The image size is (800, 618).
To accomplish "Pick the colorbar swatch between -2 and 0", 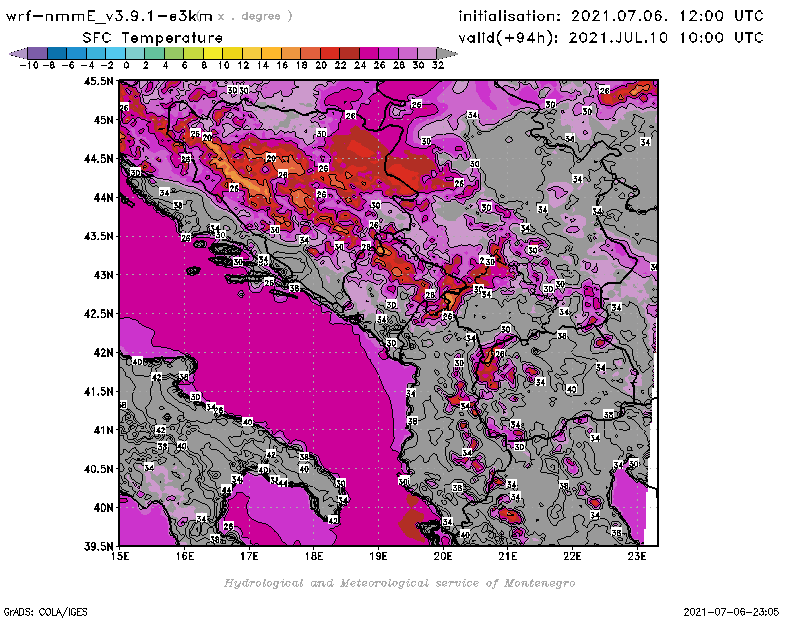I will [115, 53].
